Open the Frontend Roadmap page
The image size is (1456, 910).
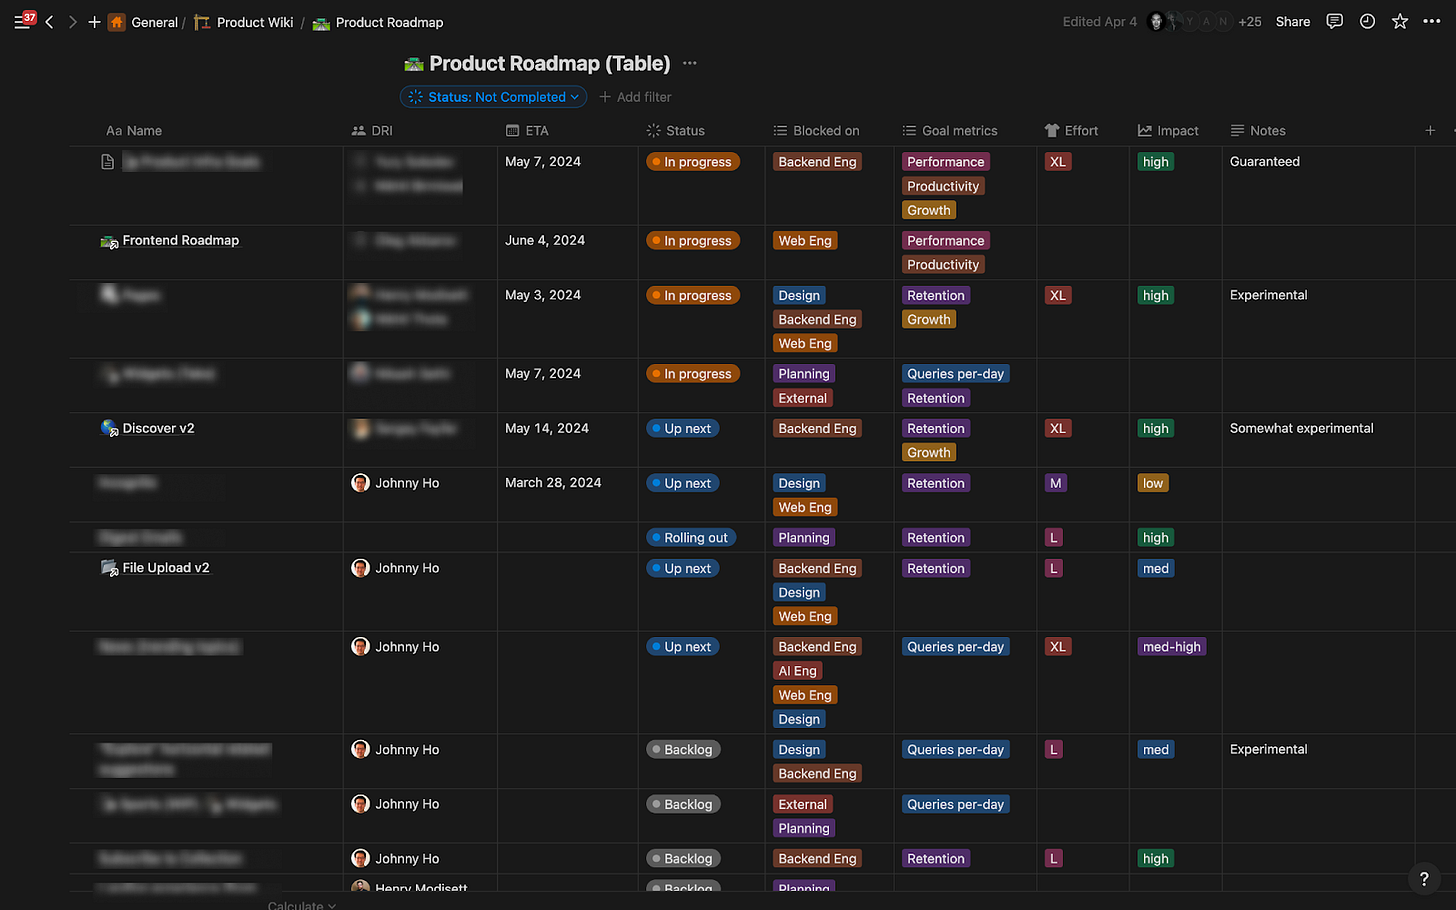pyautogui.click(x=181, y=240)
